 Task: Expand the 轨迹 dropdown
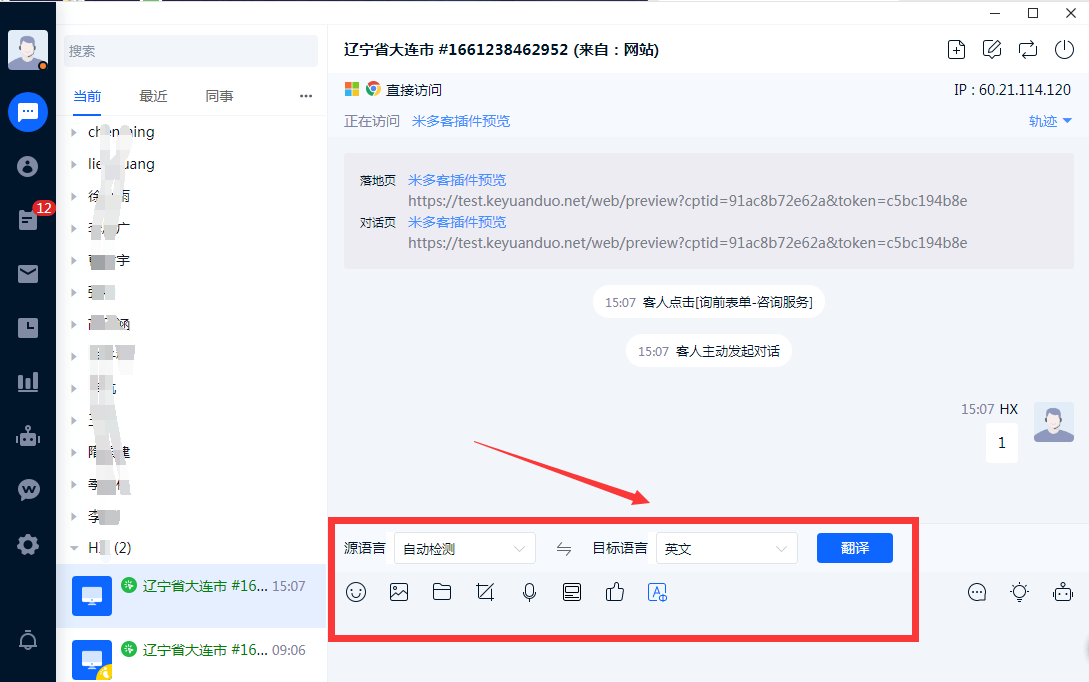point(1050,121)
